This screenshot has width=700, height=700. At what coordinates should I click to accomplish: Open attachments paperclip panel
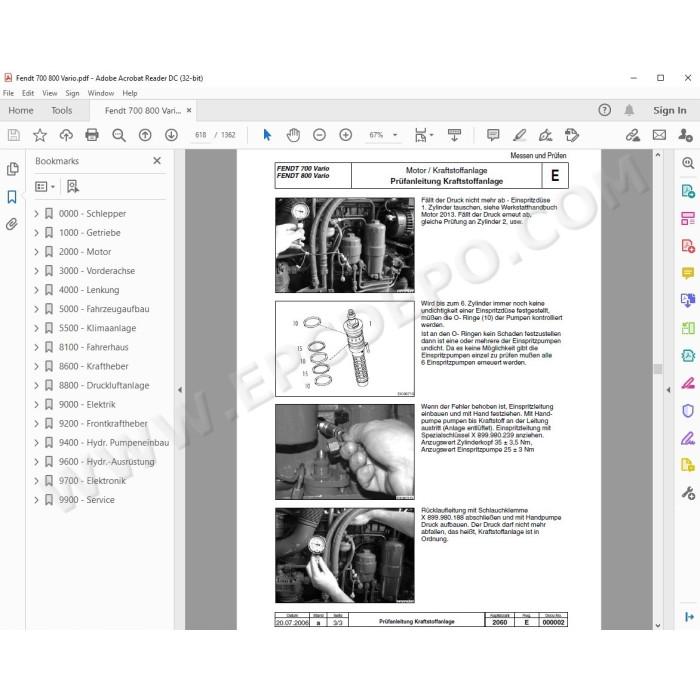12,224
